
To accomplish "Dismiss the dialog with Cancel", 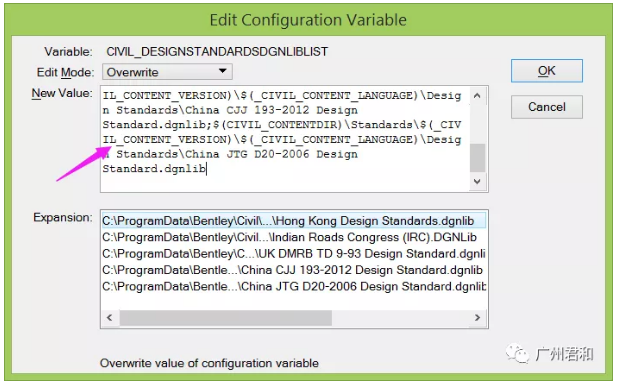I will click(546, 107).
